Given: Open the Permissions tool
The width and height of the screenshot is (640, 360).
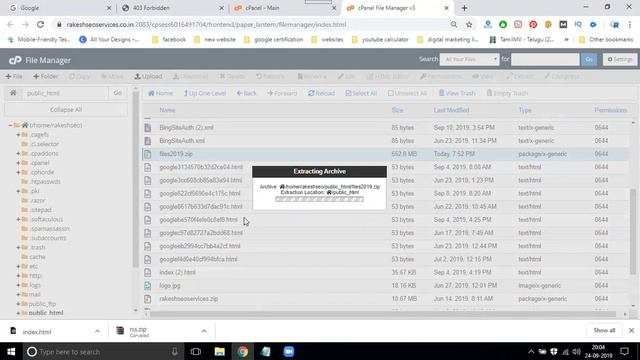Looking at the screenshot, I should pos(441,76).
